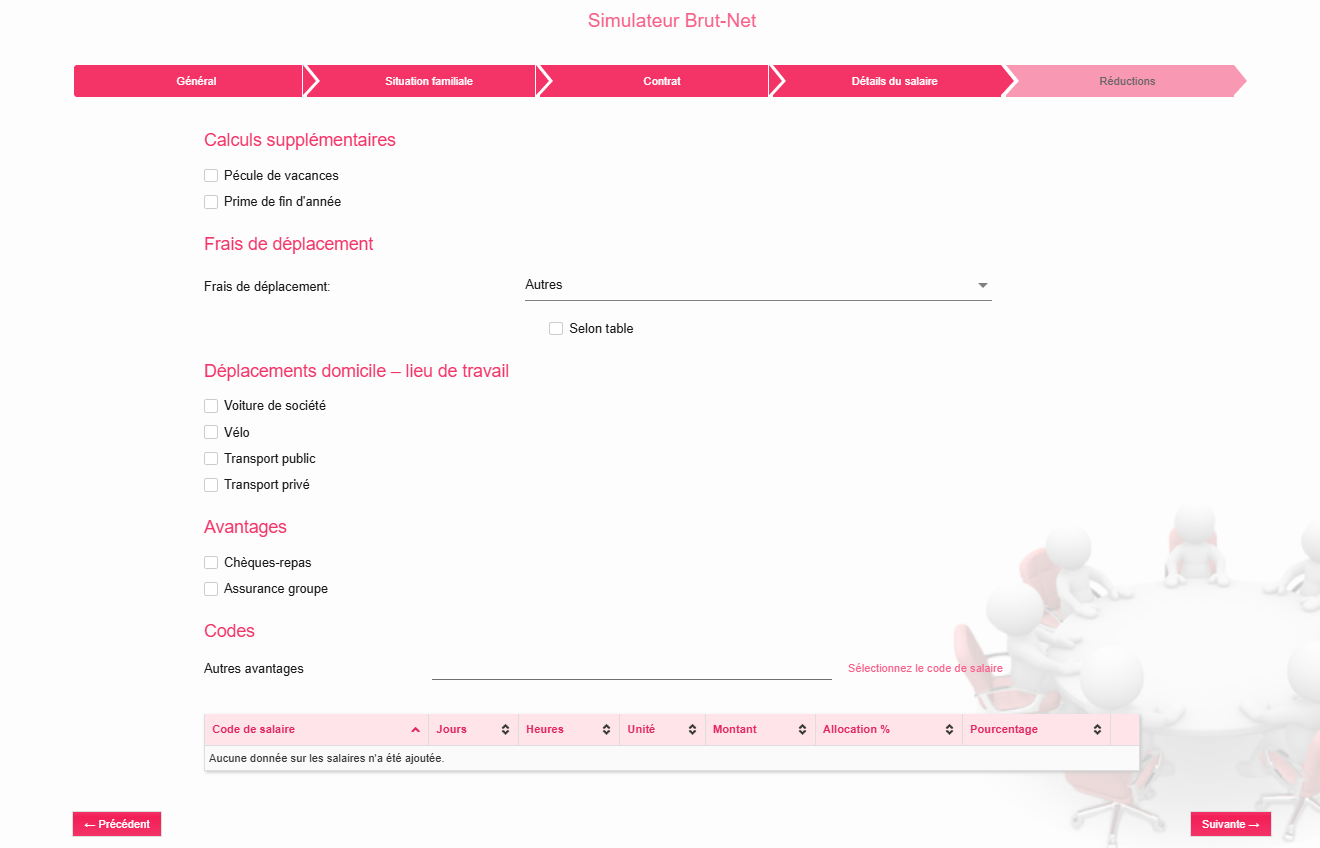Go to the Général step

(x=196, y=81)
